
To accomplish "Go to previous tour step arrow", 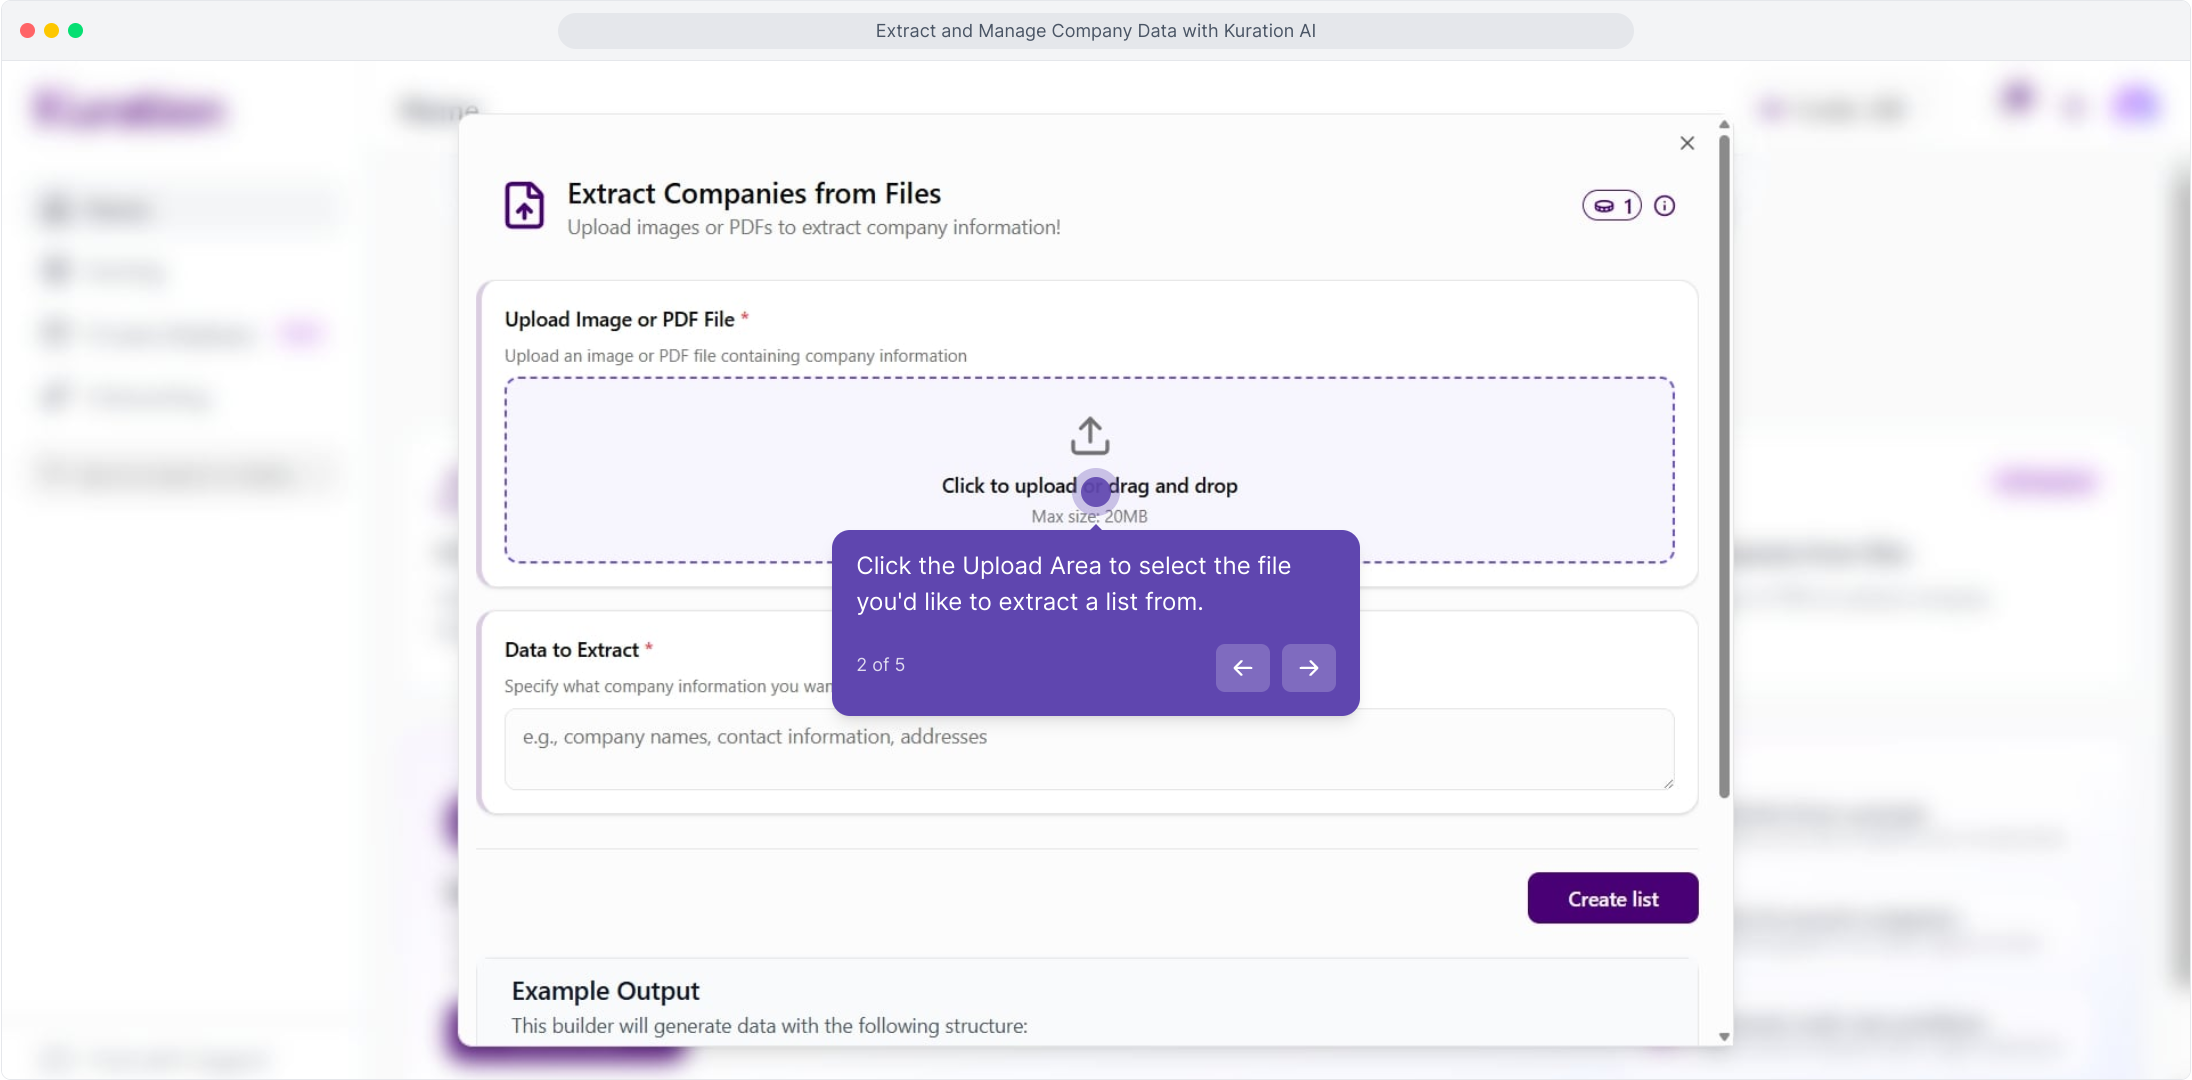I will pyautogui.click(x=1242, y=668).
